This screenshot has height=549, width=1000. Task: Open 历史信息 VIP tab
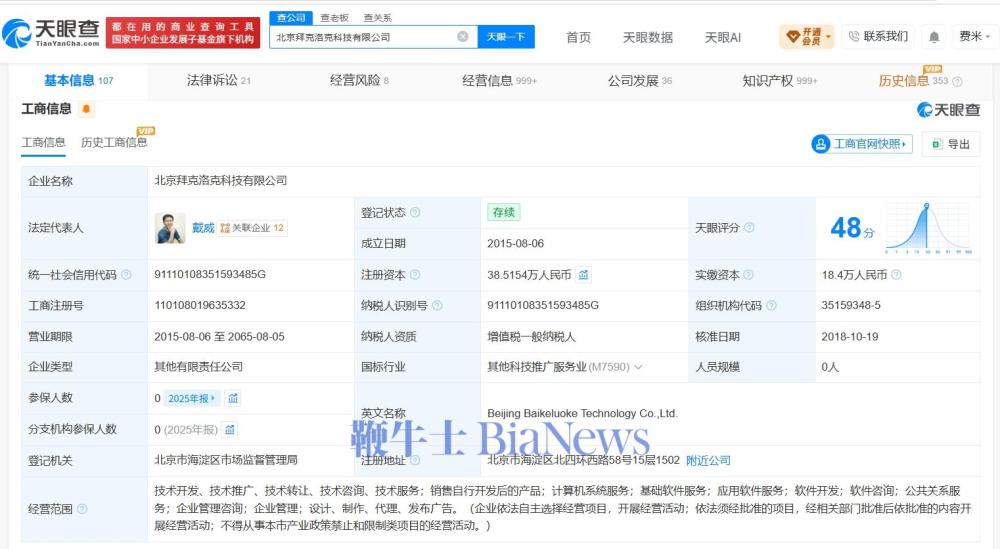[913, 81]
